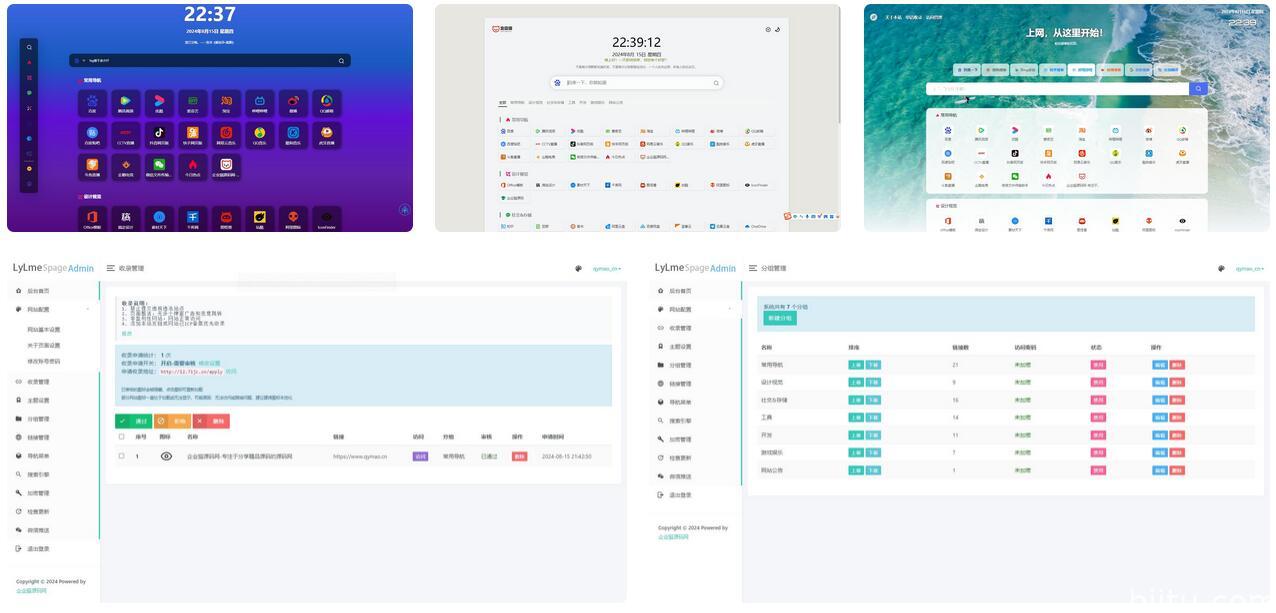Click the magnifier icon in the dark theme search bar
The height and width of the screenshot is (613, 1276).
click(341, 61)
